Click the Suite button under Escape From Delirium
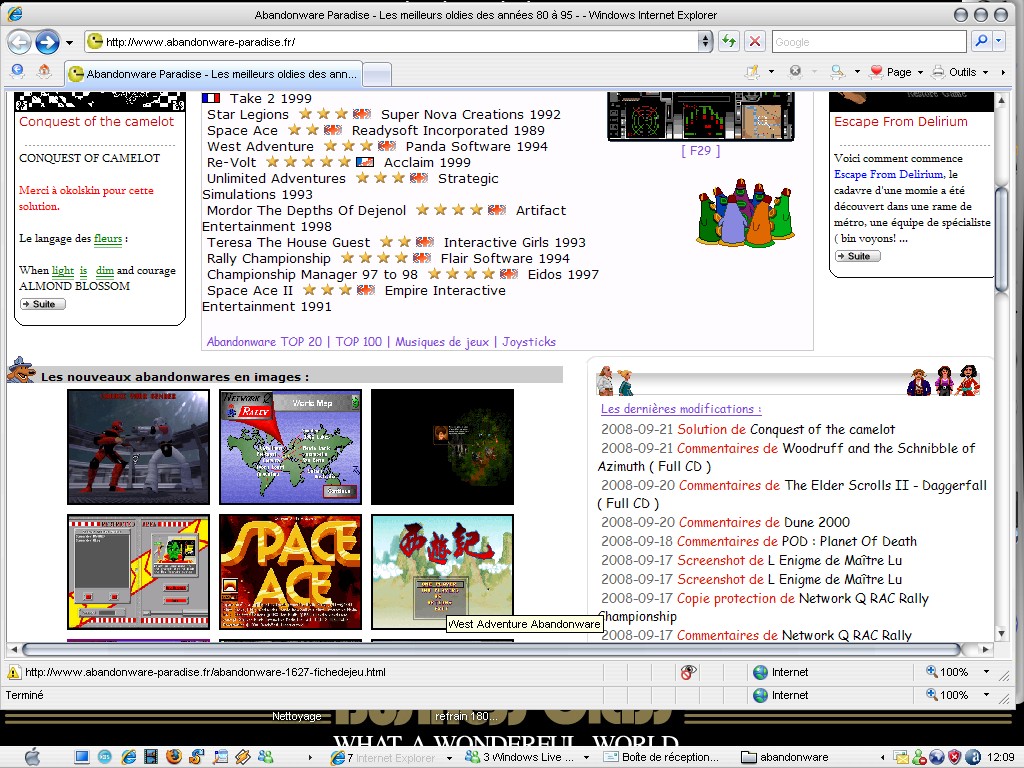The image size is (1024, 768). point(857,256)
